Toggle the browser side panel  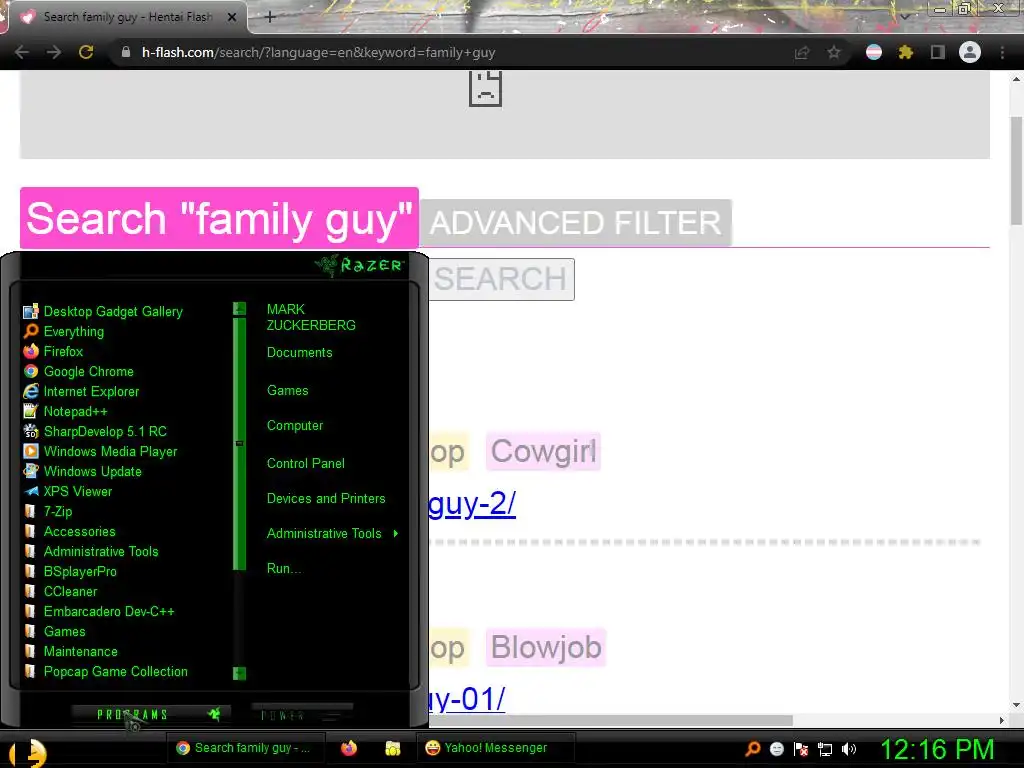point(938,52)
